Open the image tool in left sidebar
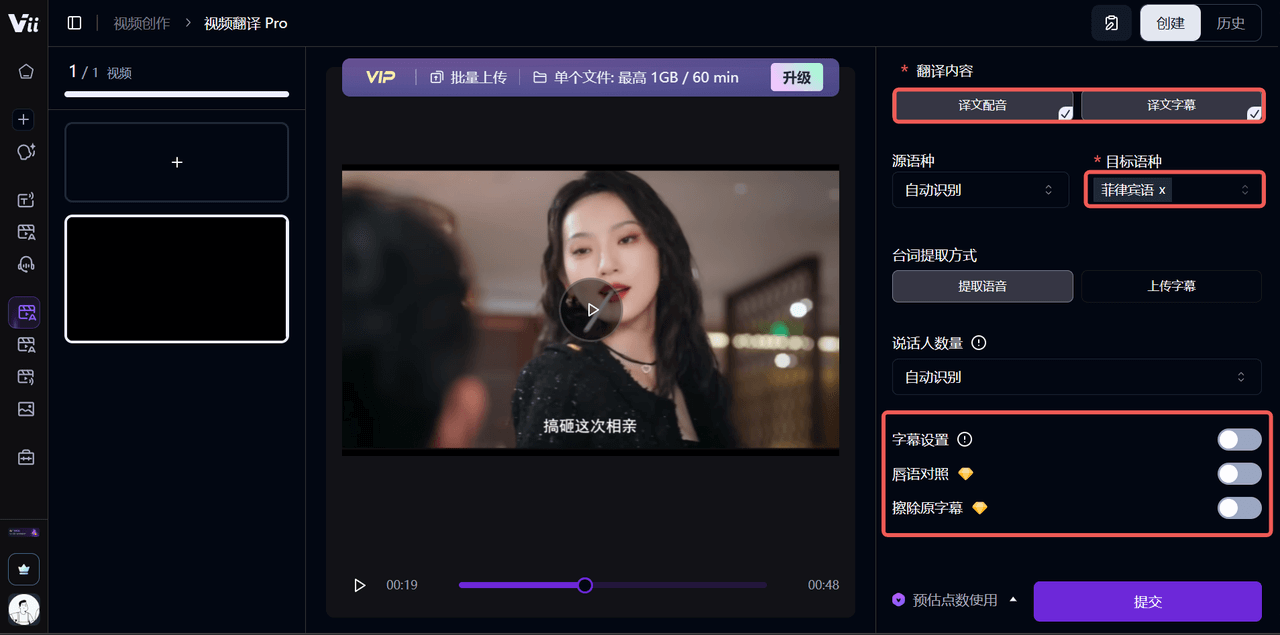 [26, 409]
